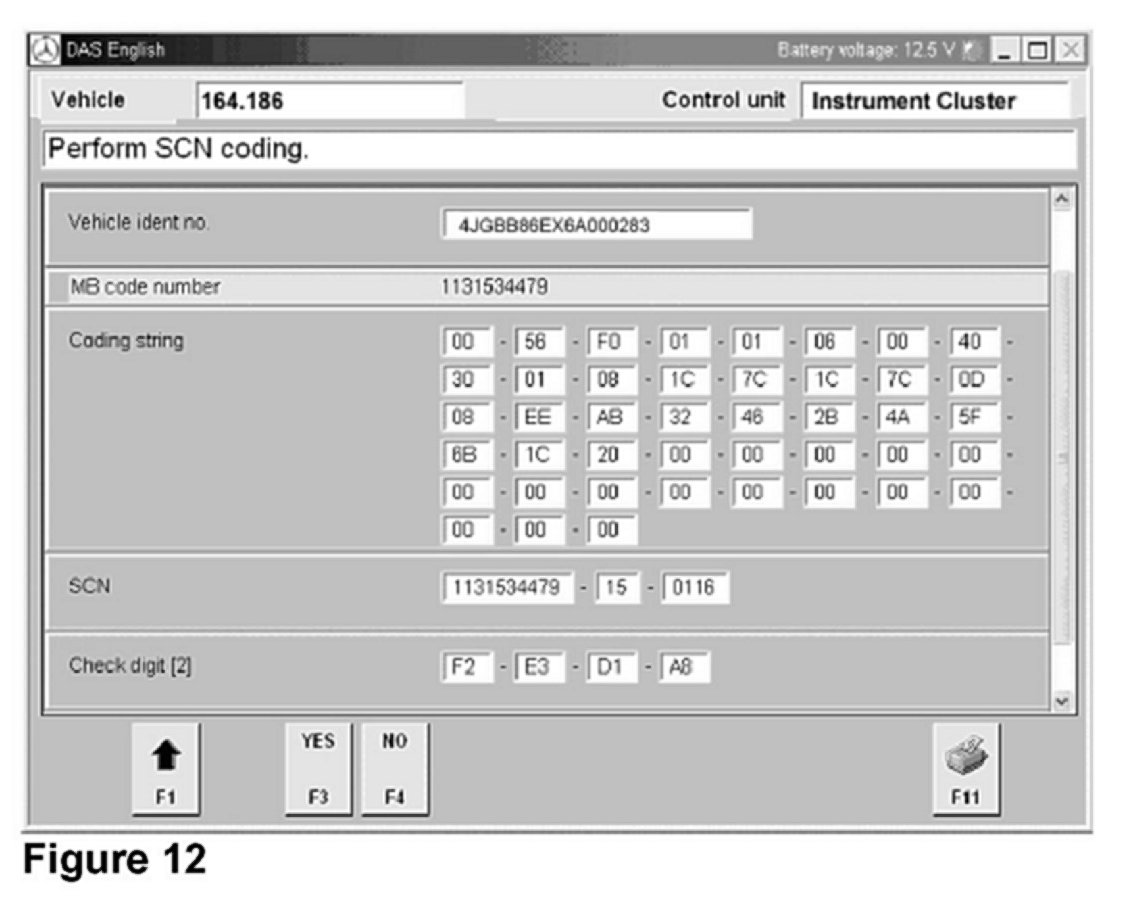This screenshot has width=1121, height=904.
Task: Click the SCN field 1131534479
Action: pos(508,587)
